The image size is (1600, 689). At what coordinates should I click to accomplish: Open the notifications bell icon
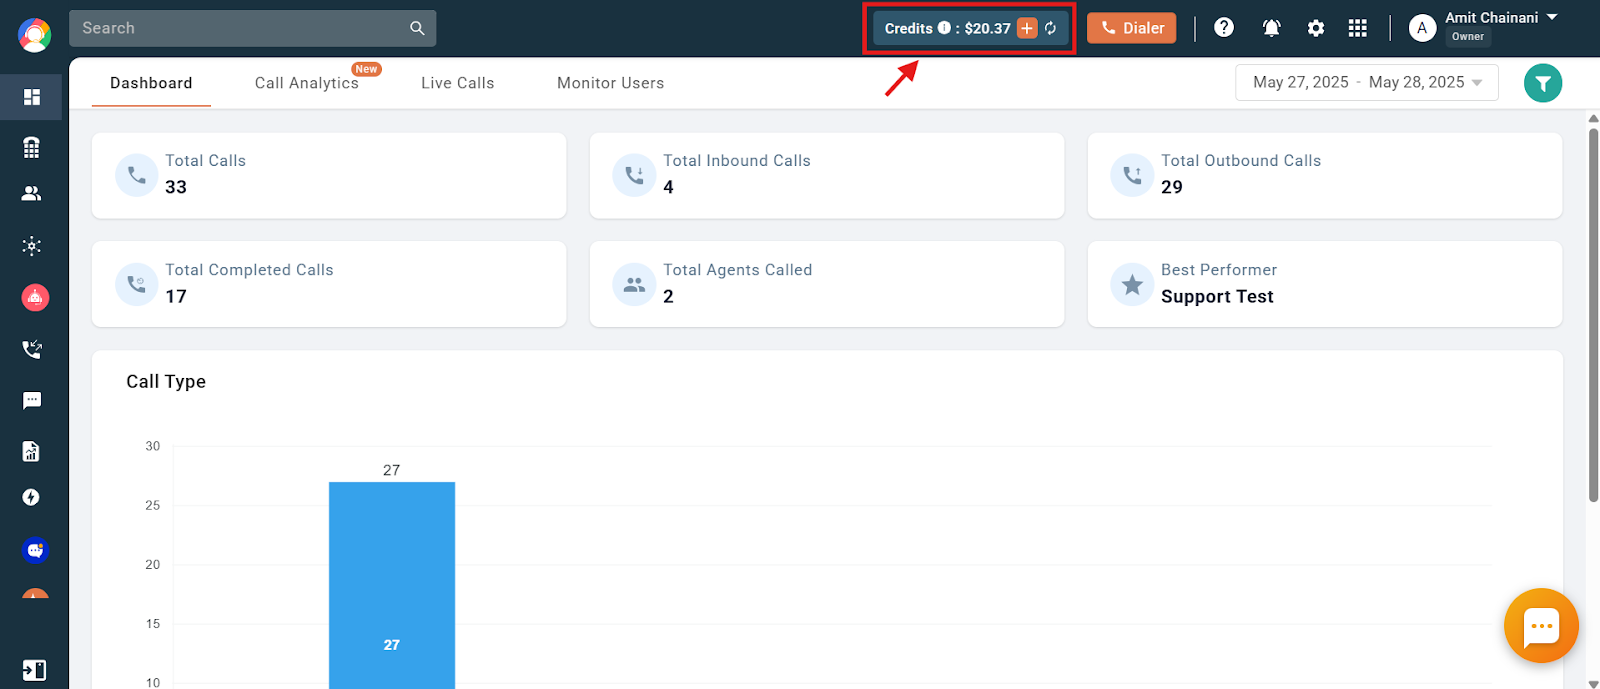click(1272, 28)
